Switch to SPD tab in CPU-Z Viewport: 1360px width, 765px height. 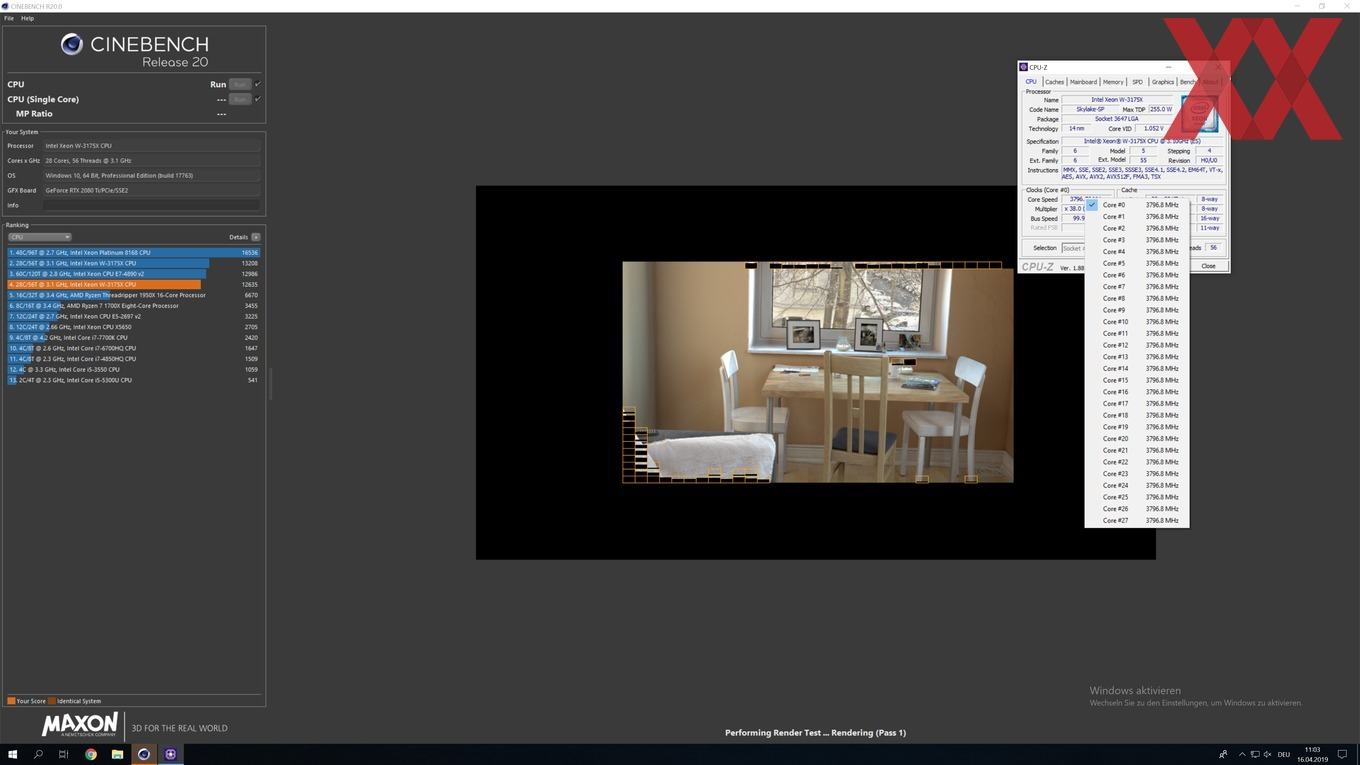pos(1137,82)
